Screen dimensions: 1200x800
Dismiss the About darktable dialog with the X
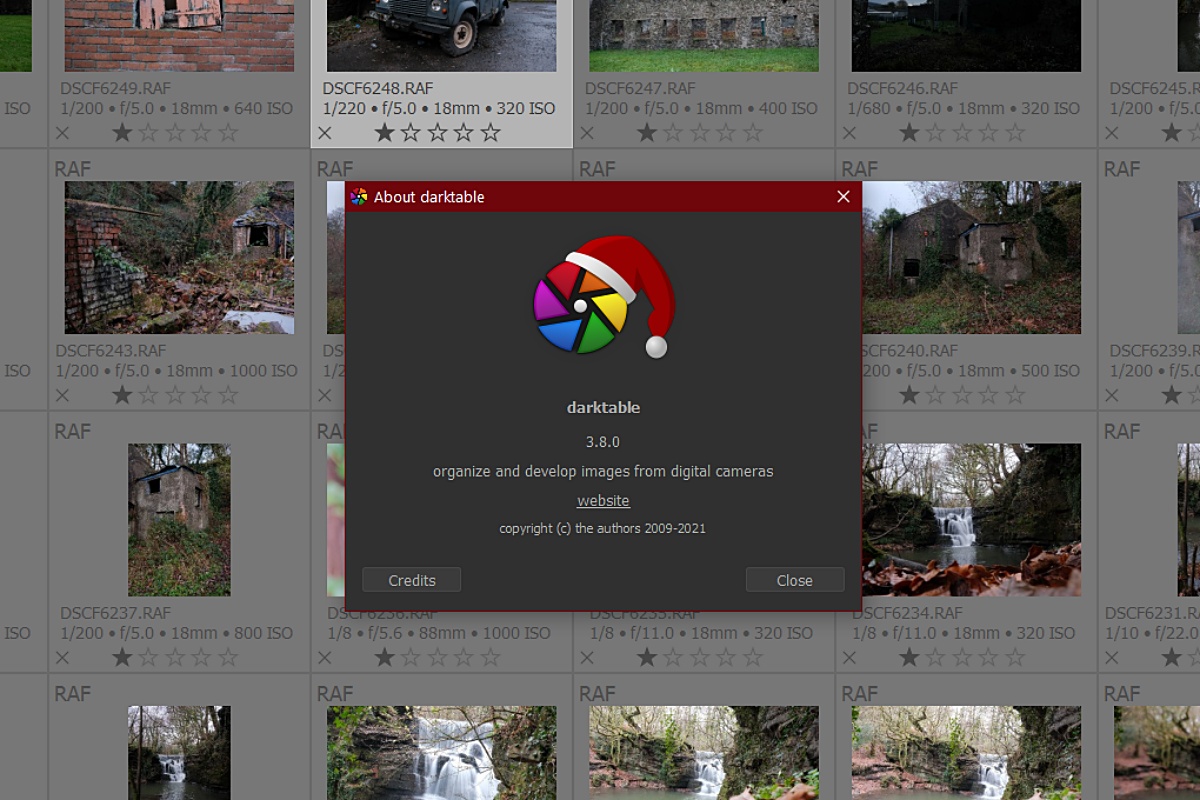click(843, 197)
